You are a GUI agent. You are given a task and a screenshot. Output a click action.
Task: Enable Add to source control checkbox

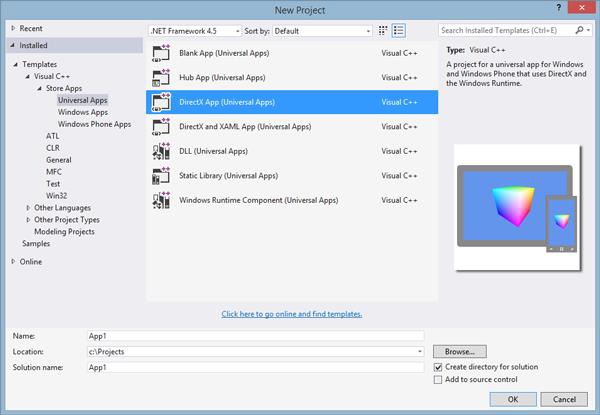coord(438,380)
